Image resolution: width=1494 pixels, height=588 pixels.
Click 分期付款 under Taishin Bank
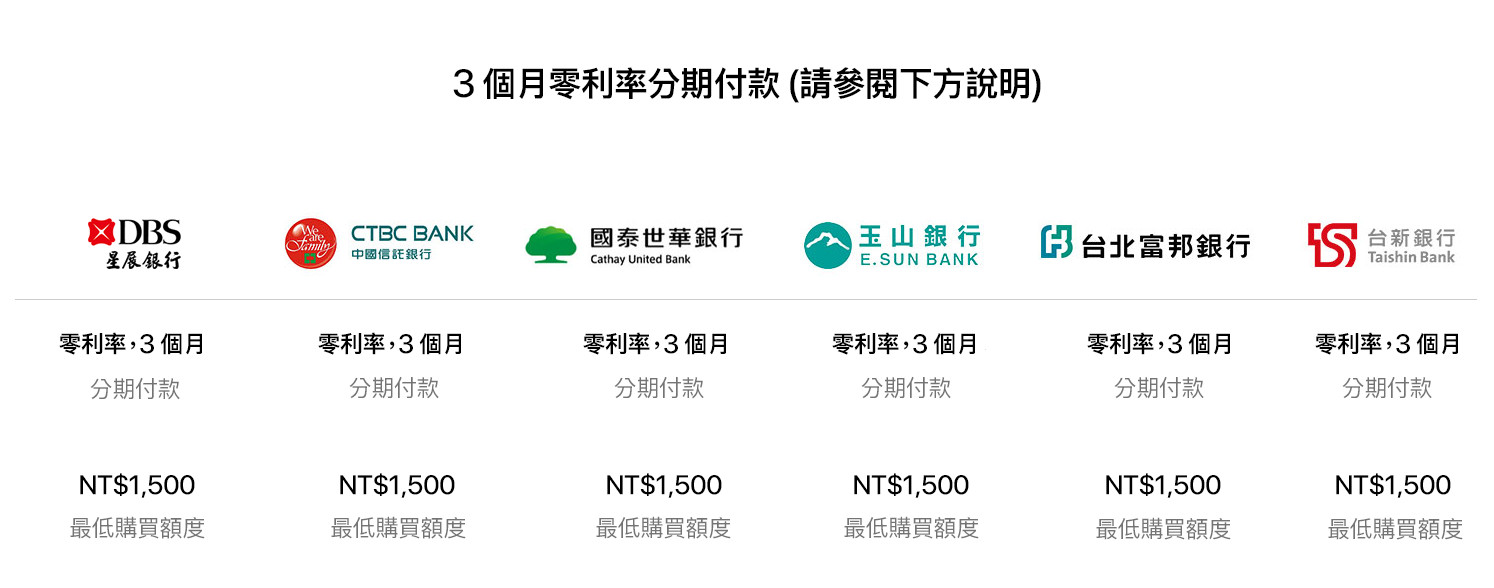click(1387, 389)
